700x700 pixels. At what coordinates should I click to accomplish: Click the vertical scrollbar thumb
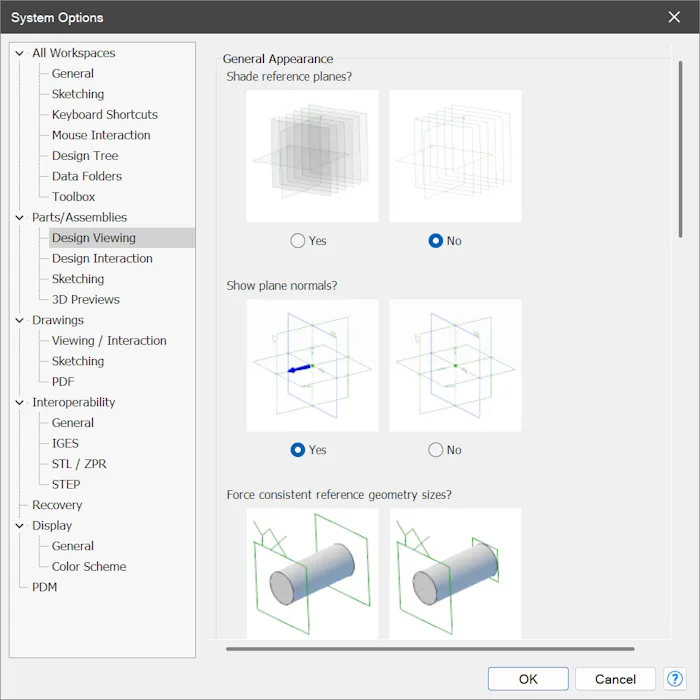coord(680,150)
